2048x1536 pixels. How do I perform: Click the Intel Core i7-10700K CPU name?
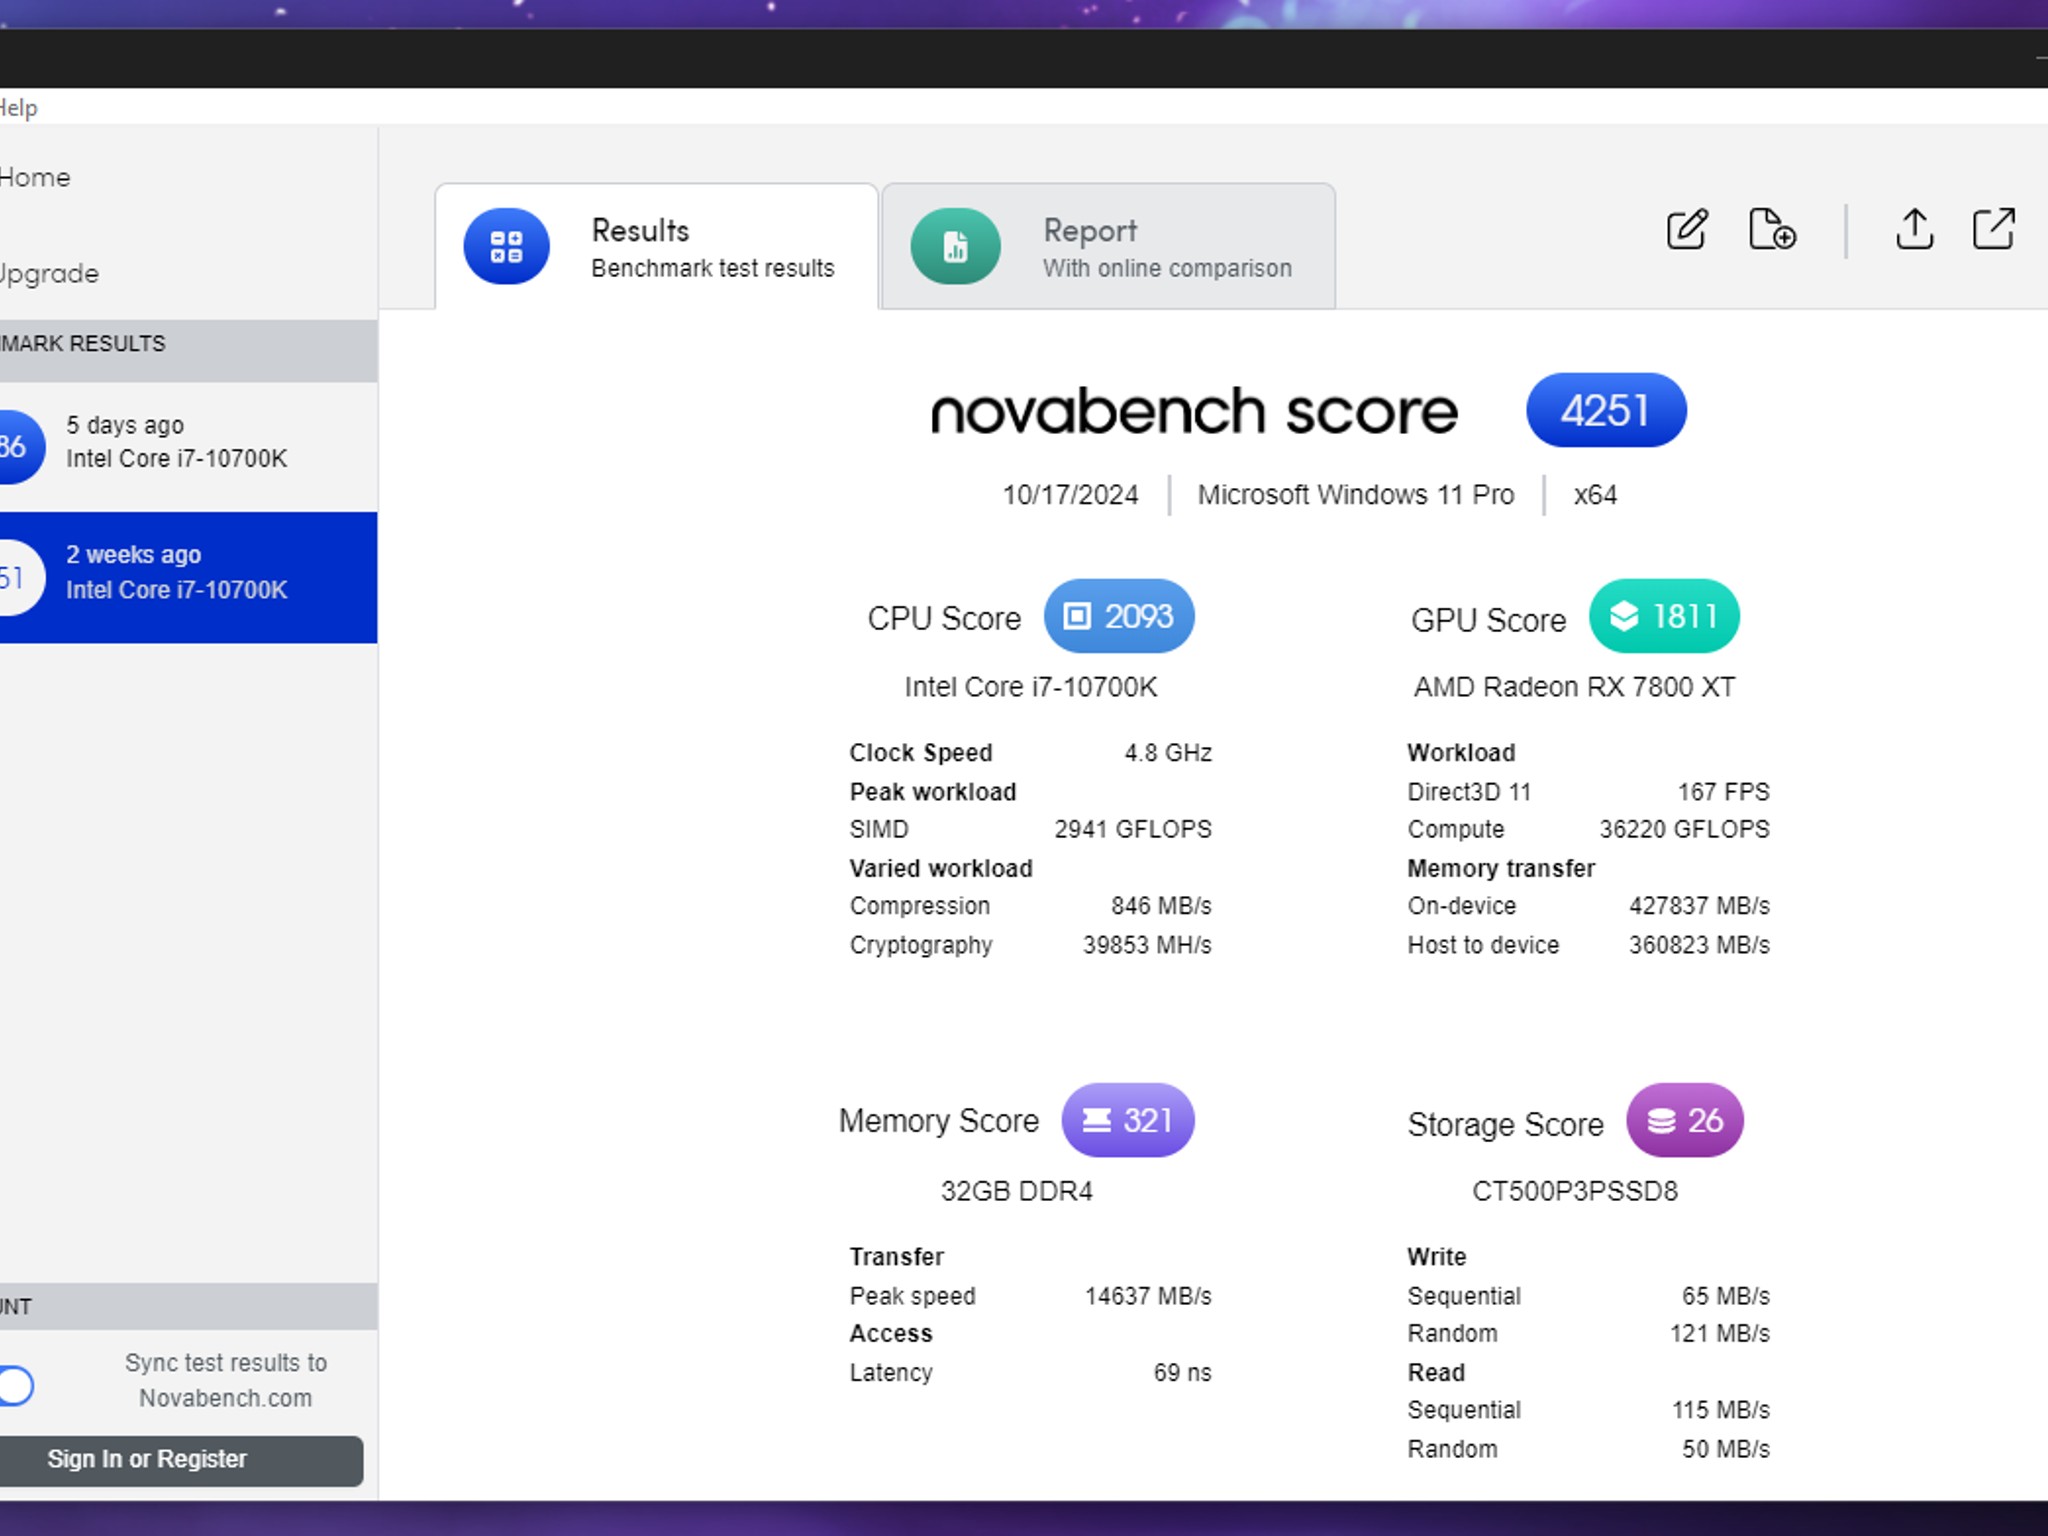pyautogui.click(x=1031, y=687)
